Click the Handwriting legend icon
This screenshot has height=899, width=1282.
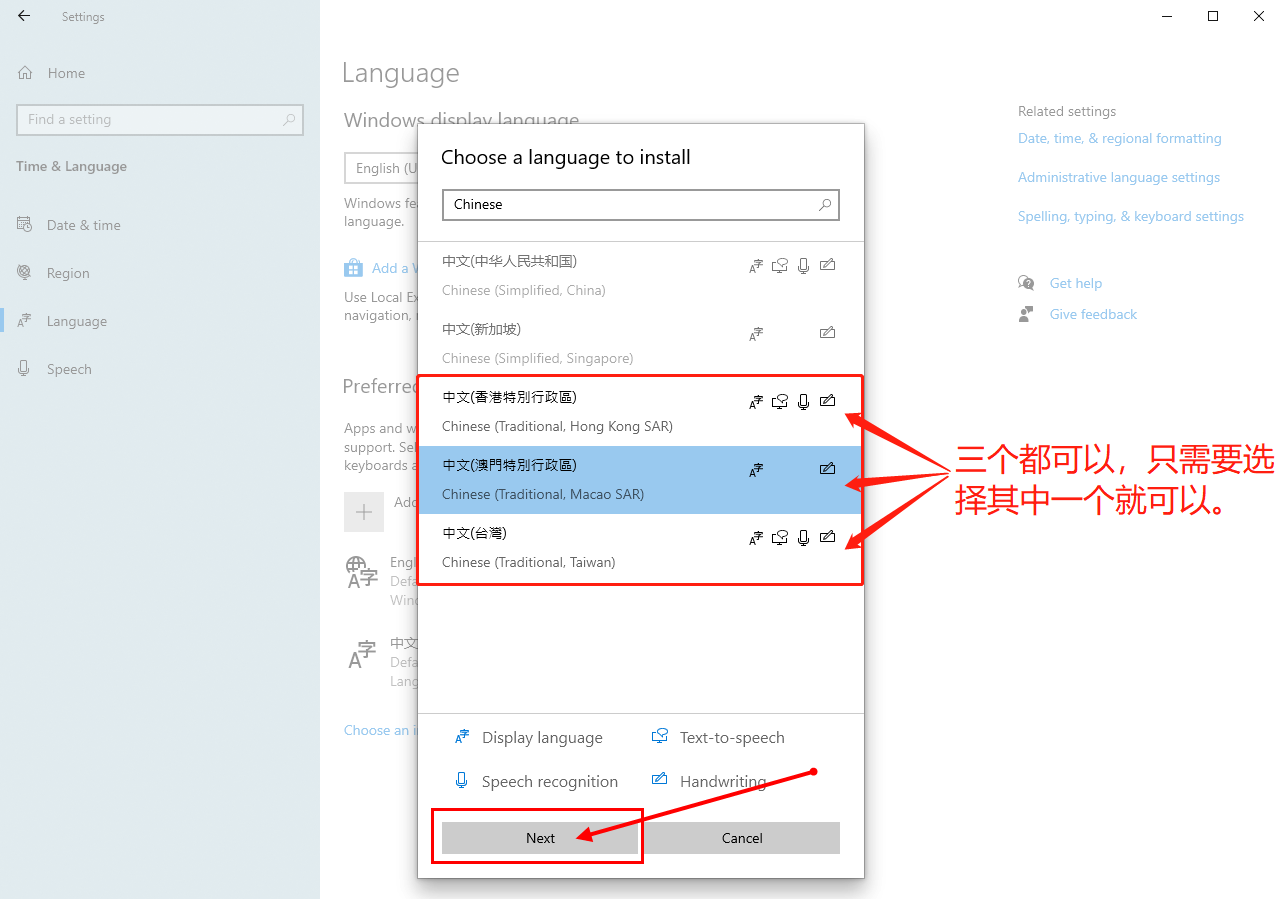pos(660,779)
